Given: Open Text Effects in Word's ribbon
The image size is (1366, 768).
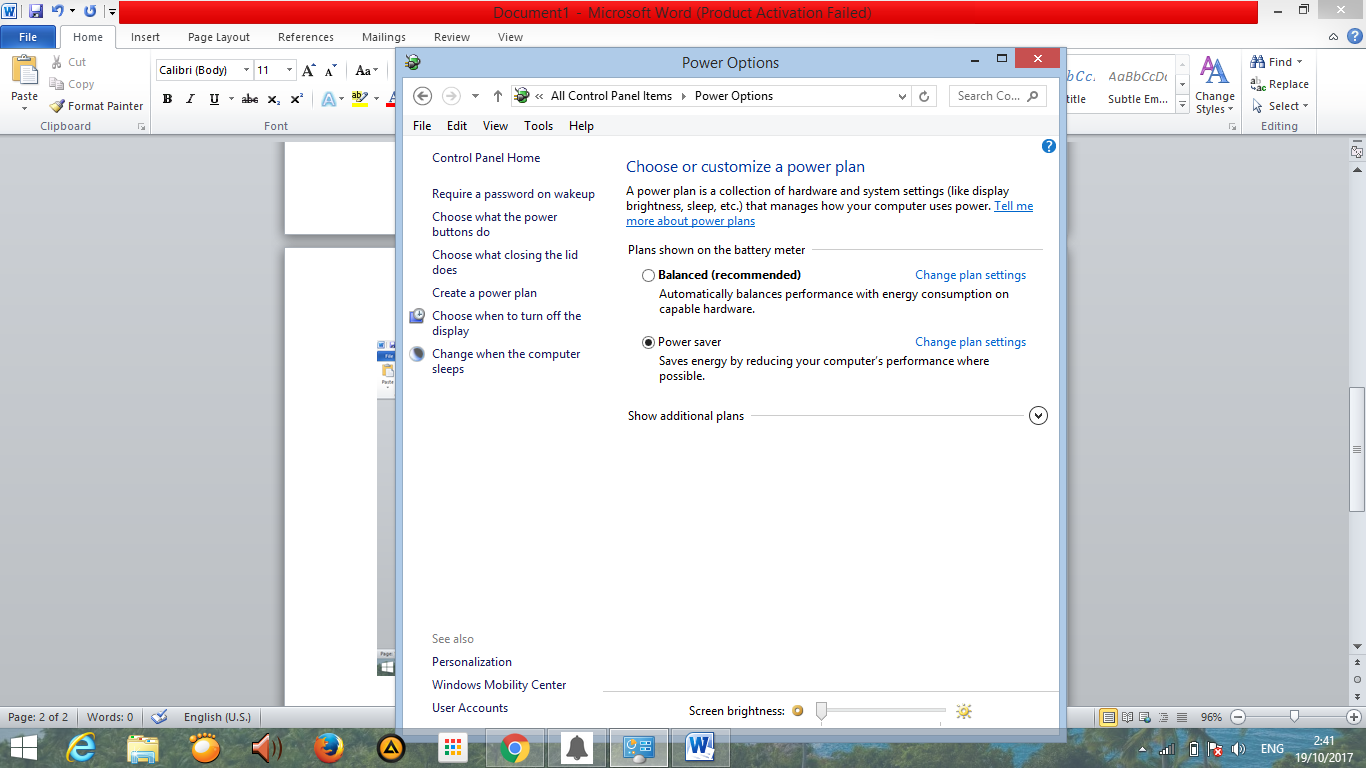Looking at the screenshot, I should (x=328, y=99).
